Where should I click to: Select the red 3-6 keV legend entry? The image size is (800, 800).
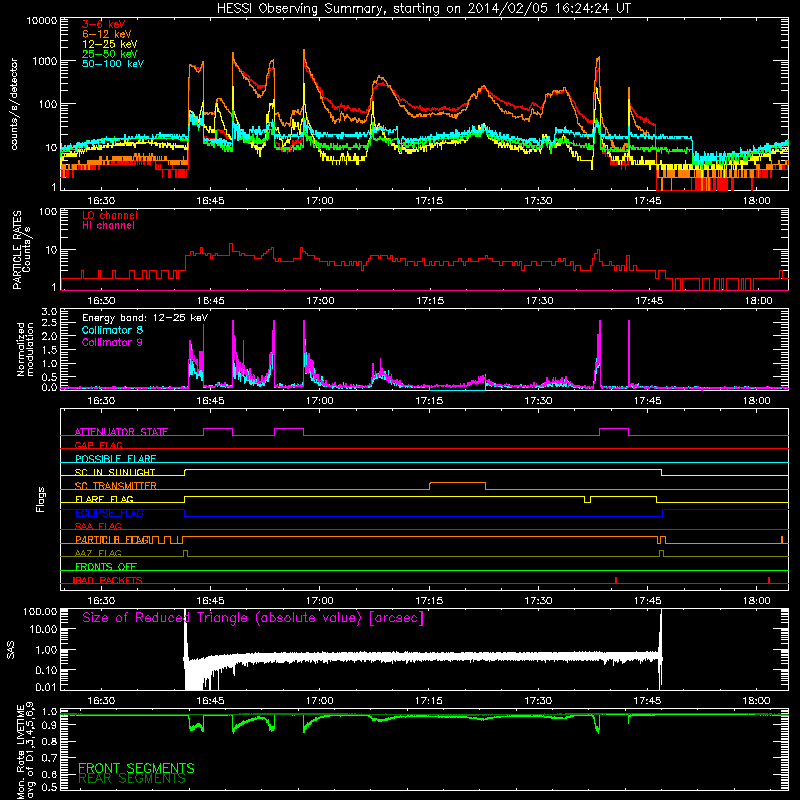[103, 24]
